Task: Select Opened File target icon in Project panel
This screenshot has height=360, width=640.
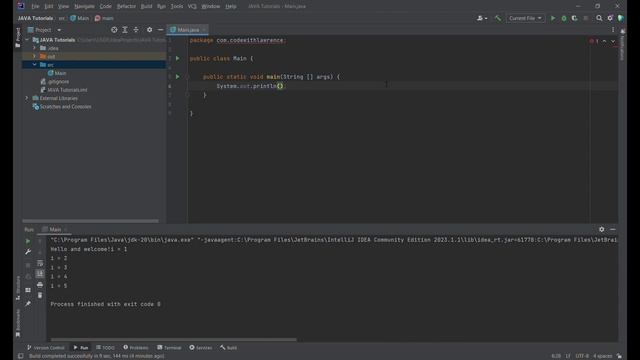Action: tap(114, 30)
